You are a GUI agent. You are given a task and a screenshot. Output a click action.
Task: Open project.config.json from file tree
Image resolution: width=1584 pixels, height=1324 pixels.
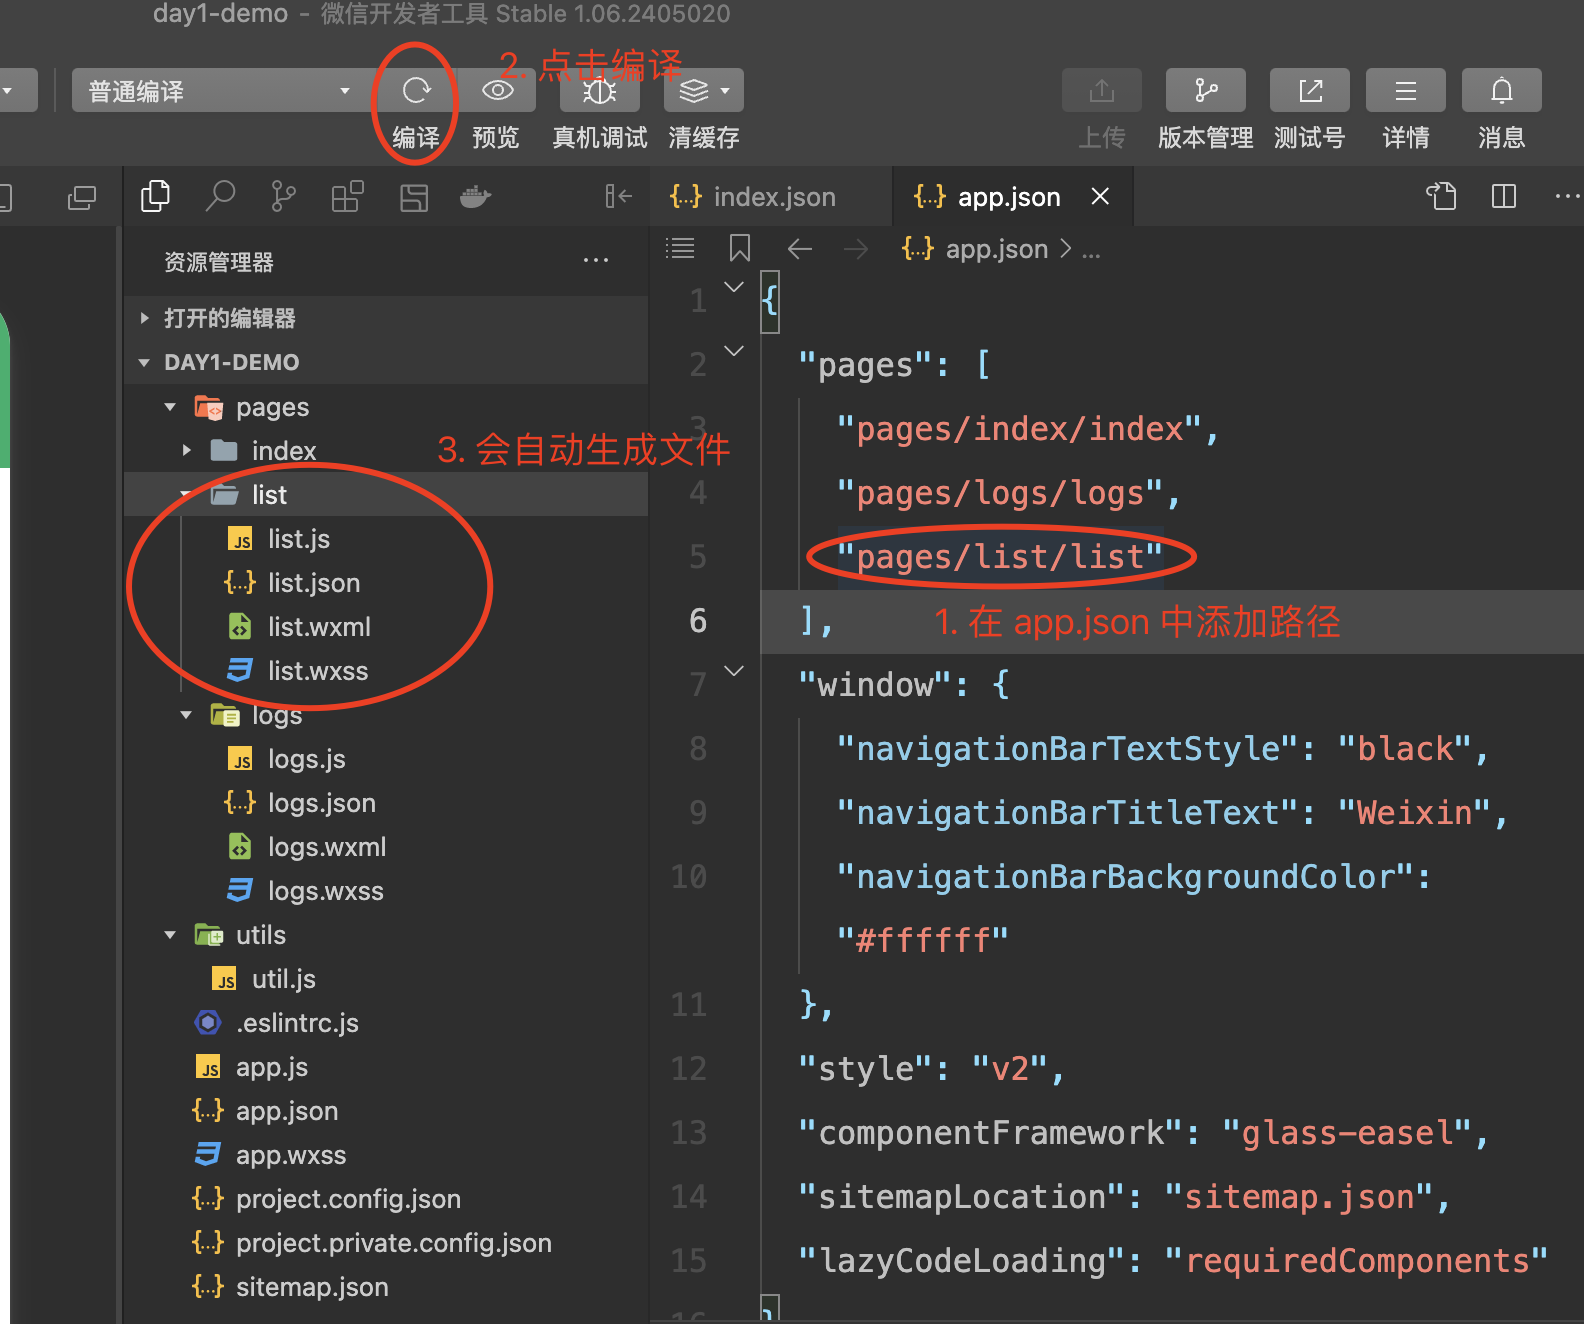tap(347, 1199)
